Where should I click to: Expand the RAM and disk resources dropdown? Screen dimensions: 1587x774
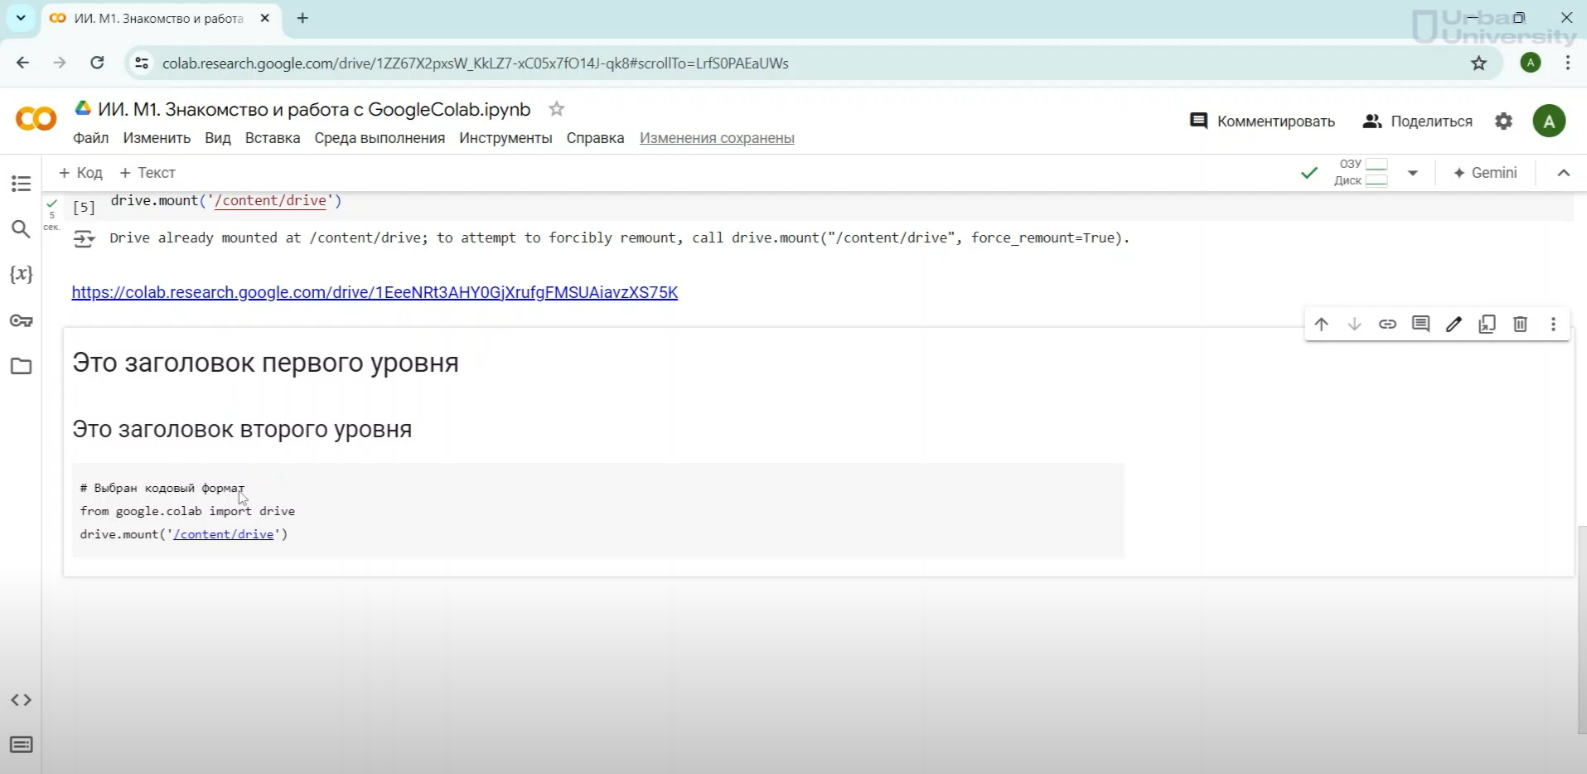[x=1412, y=173]
